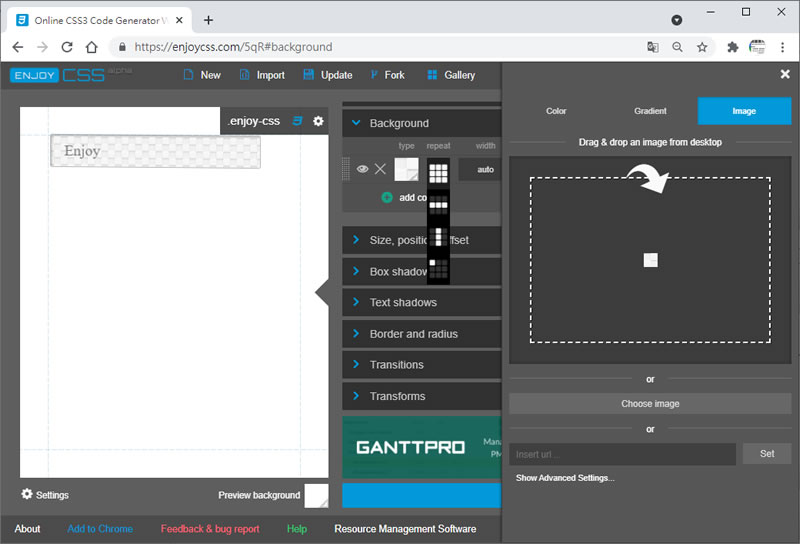
Task: Click the background type swatch
Action: [406, 169]
